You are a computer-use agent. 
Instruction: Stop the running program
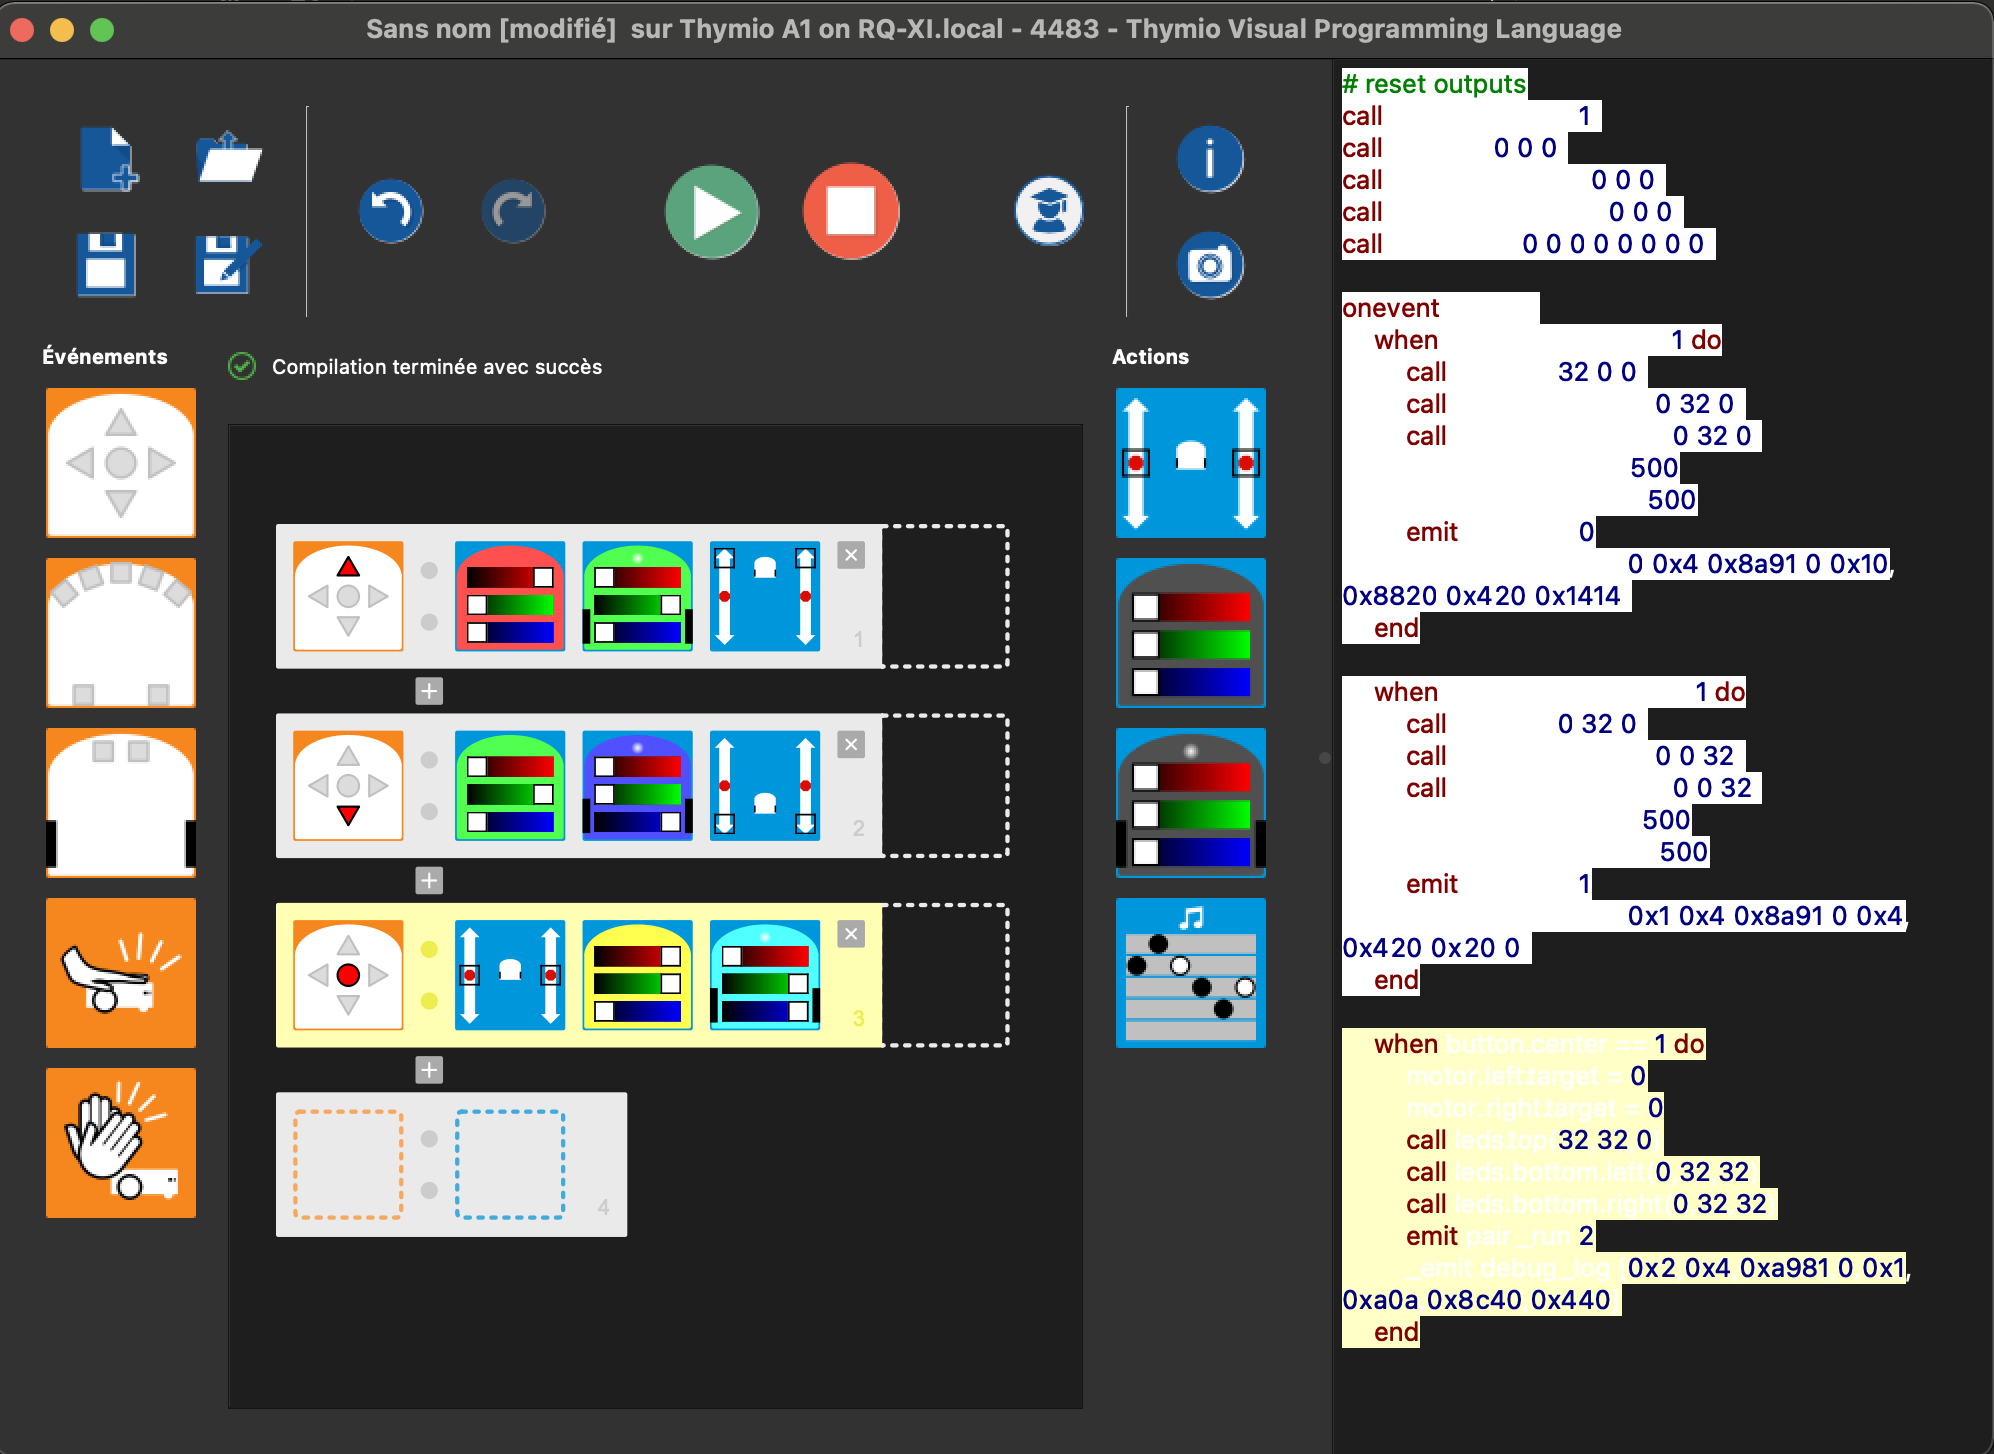pyautogui.click(x=851, y=211)
